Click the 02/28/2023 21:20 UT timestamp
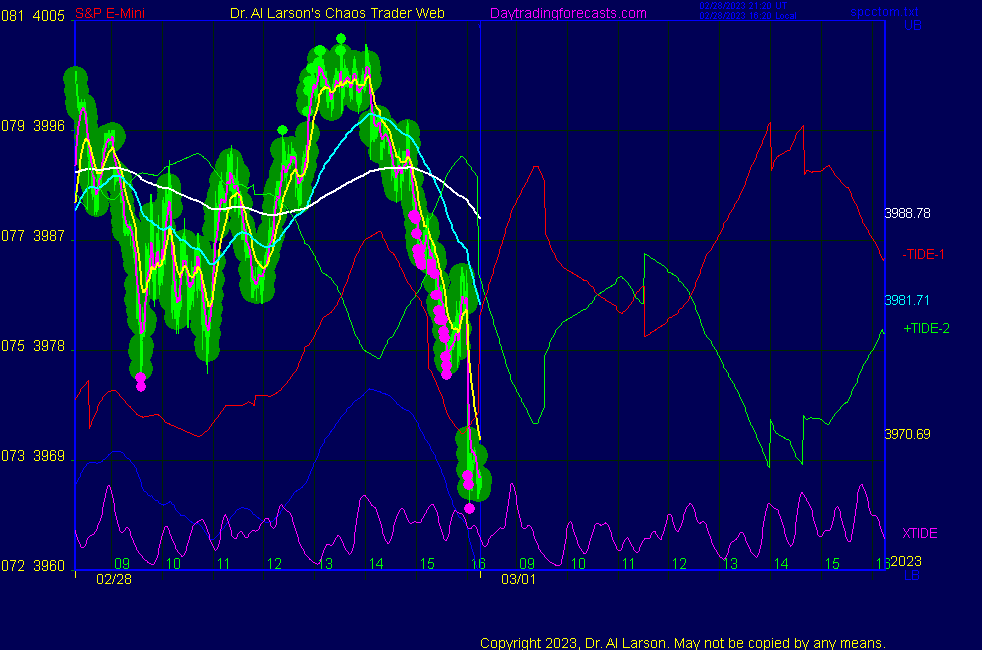The height and width of the screenshot is (650, 982). coord(743,6)
